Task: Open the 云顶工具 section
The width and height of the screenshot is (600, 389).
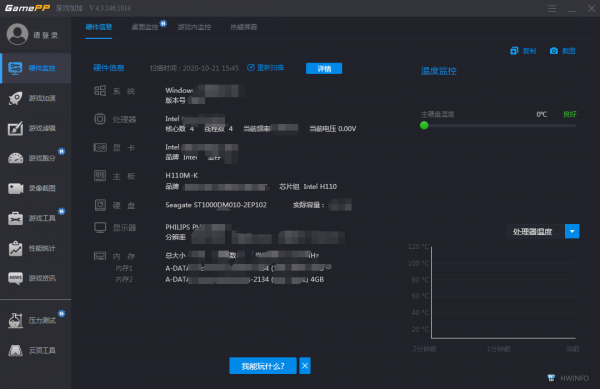Action: point(36,350)
